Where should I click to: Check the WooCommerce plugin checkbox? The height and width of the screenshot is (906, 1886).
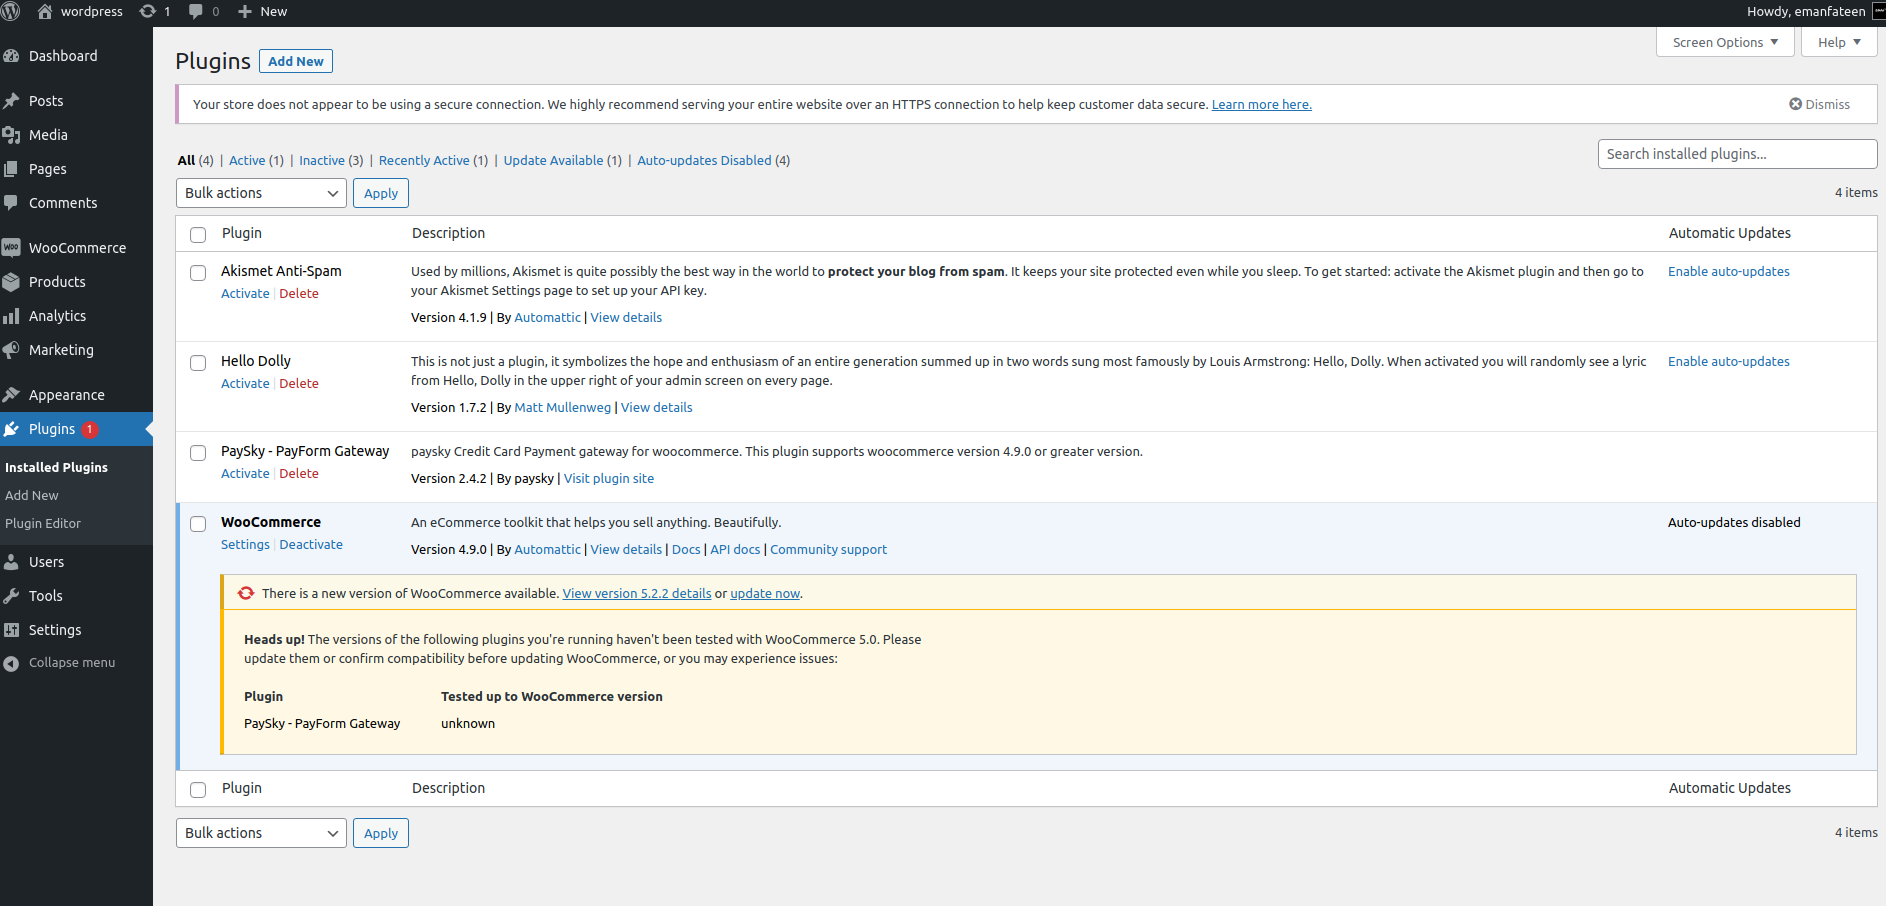[x=198, y=524]
